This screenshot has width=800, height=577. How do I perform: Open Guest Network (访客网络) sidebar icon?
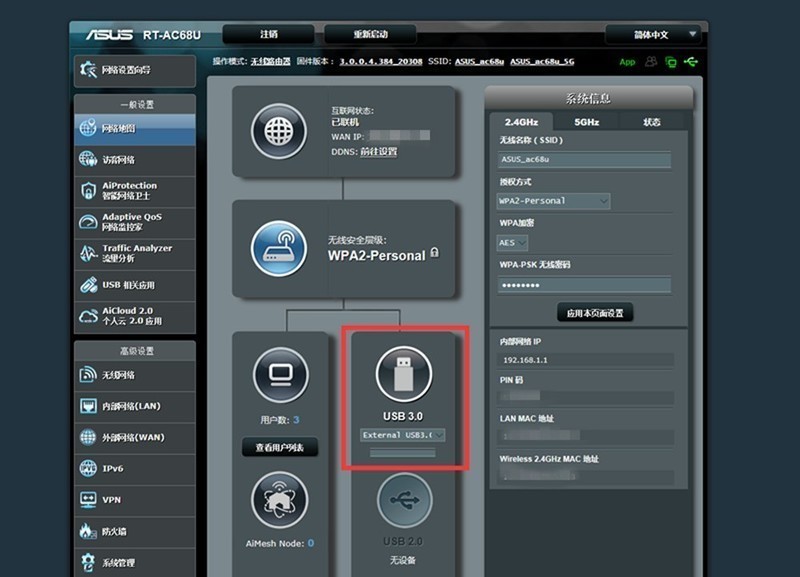[x=88, y=159]
